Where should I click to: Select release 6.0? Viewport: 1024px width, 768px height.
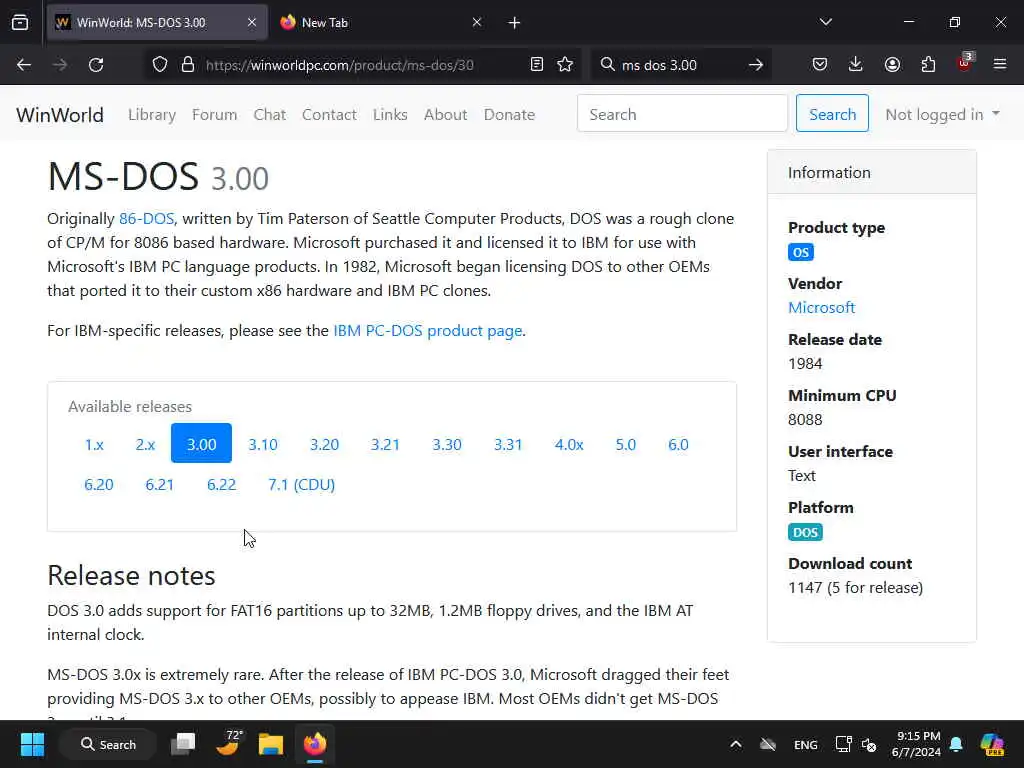(x=678, y=445)
